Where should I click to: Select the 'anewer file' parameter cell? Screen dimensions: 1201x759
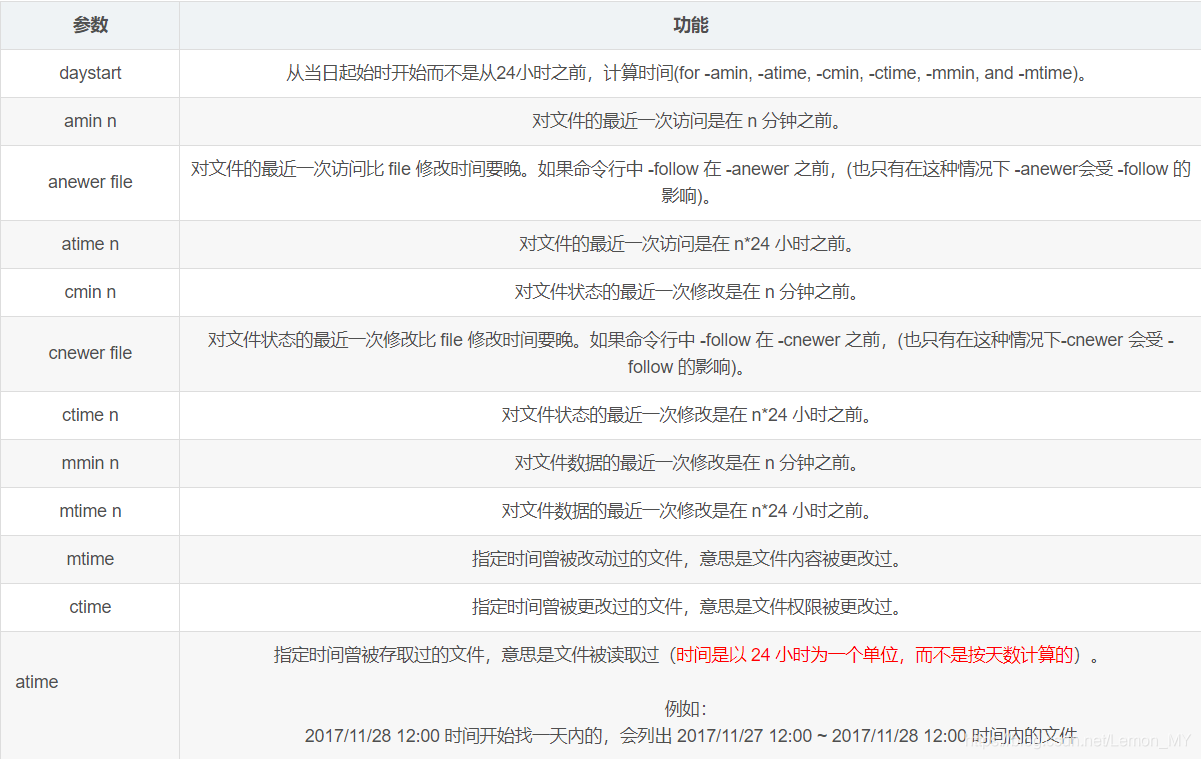click(90, 182)
